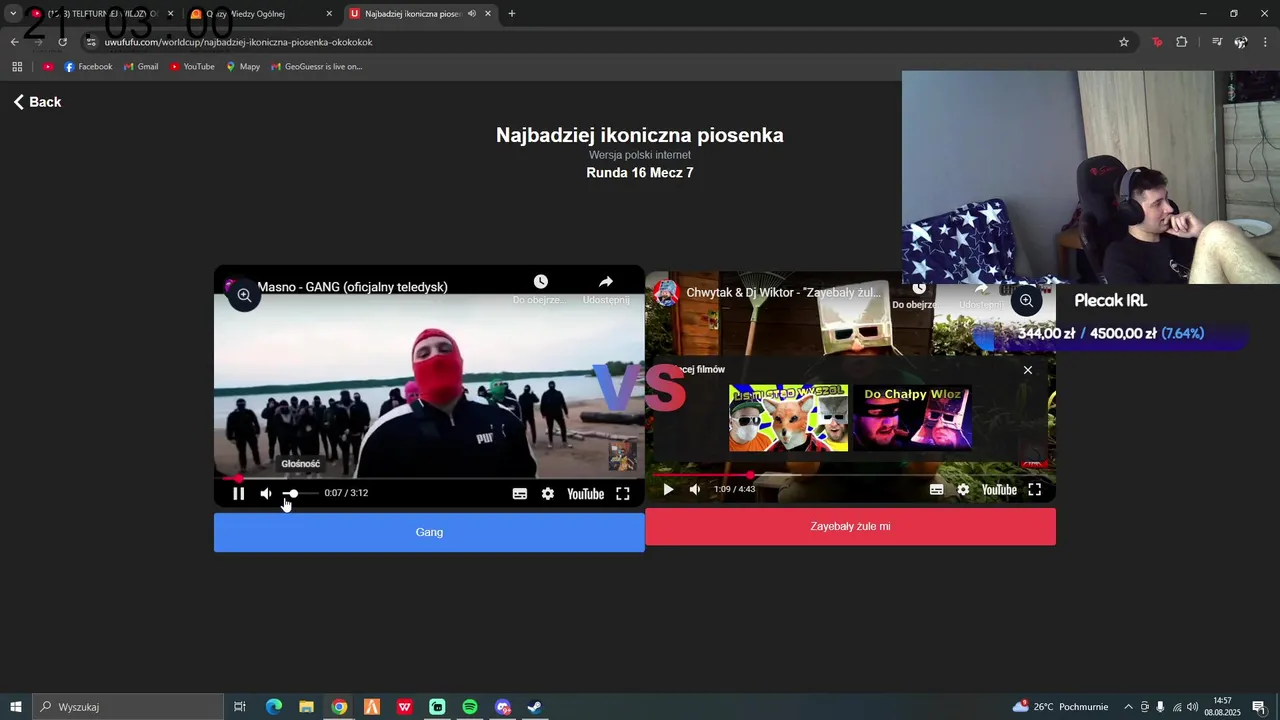Image resolution: width=1280 pixels, height=720 pixels.
Task: Open the YouTube bookmark
Action: point(192,67)
